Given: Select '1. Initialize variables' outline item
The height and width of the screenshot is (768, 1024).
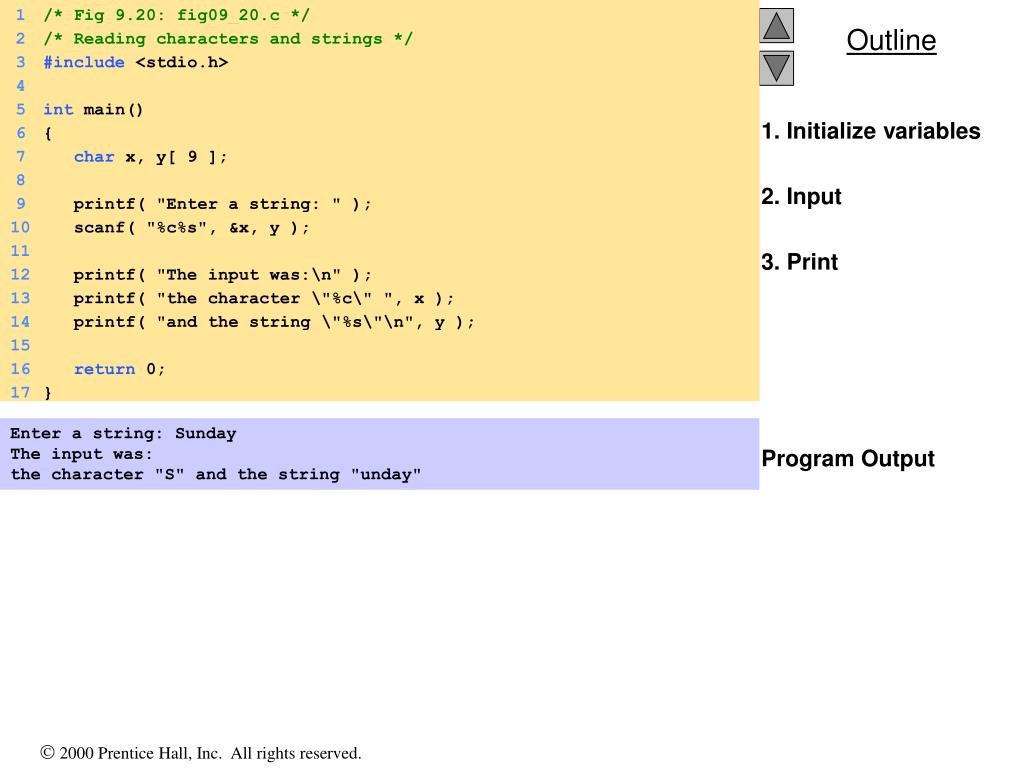Looking at the screenshot, I should pyautogui.click(x=871, y=131).
